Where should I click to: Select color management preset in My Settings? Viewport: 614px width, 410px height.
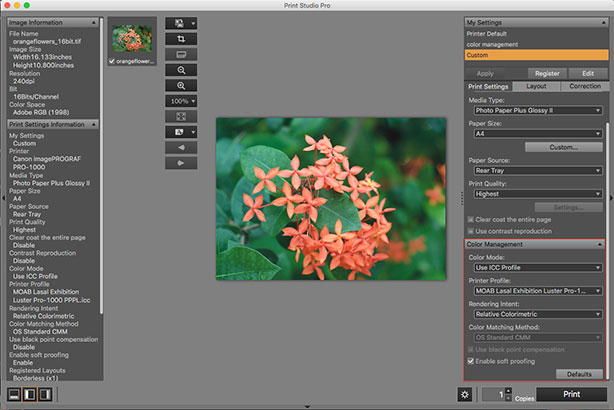[536, 44]
